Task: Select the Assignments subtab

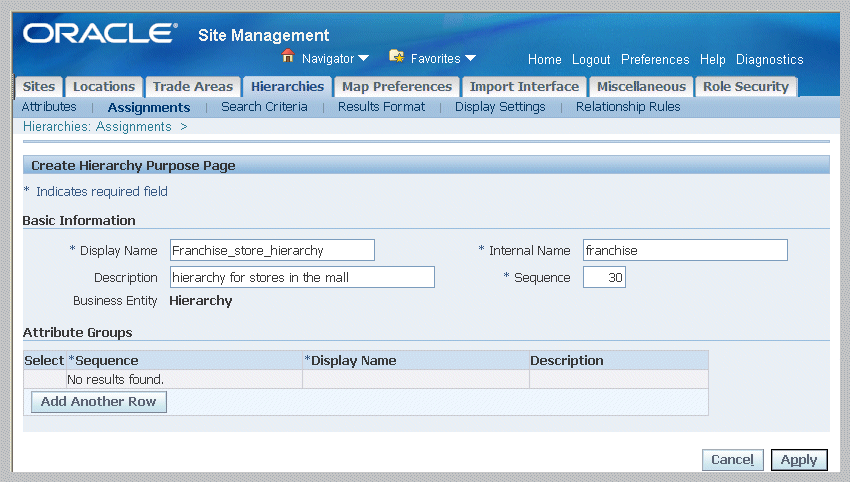Action: pyautogui.click(x=149, y=107)
